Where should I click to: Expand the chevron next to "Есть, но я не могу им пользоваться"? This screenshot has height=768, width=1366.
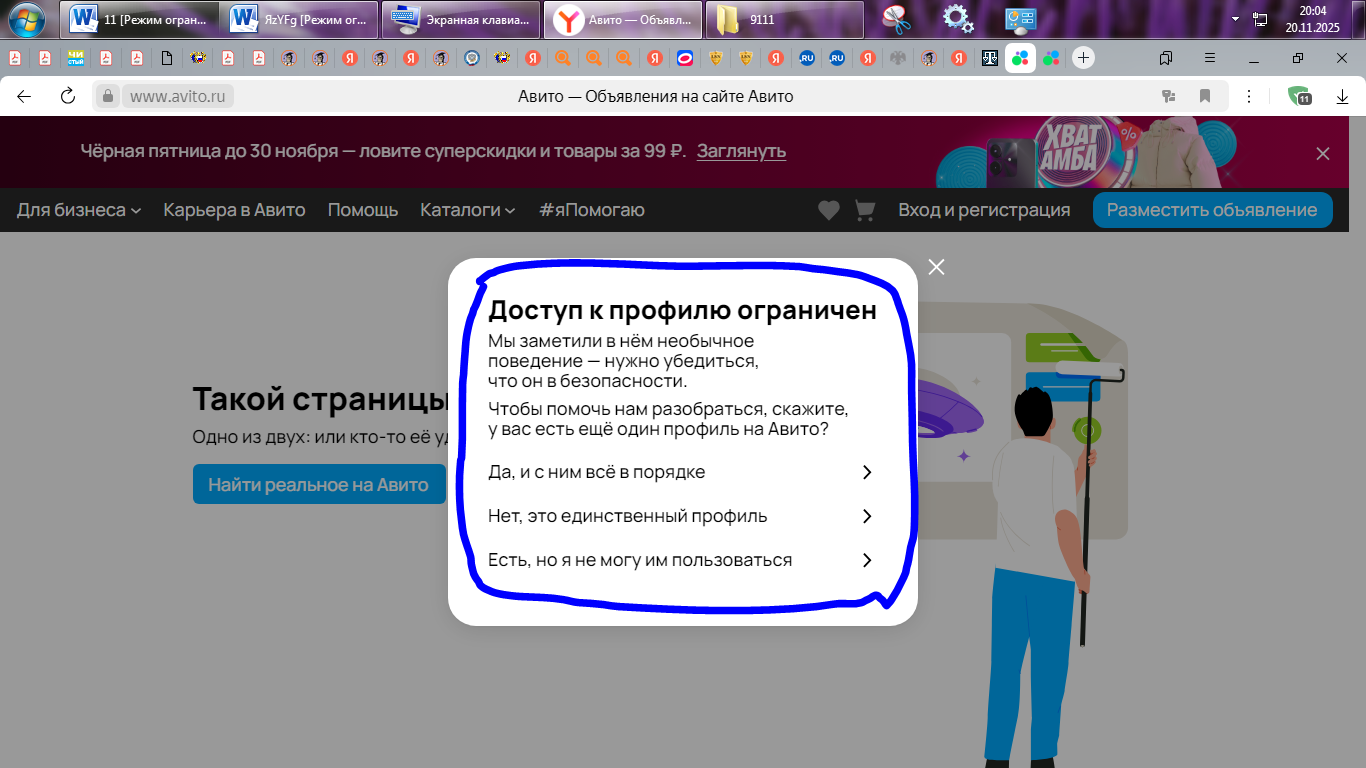tap(866, 560)
